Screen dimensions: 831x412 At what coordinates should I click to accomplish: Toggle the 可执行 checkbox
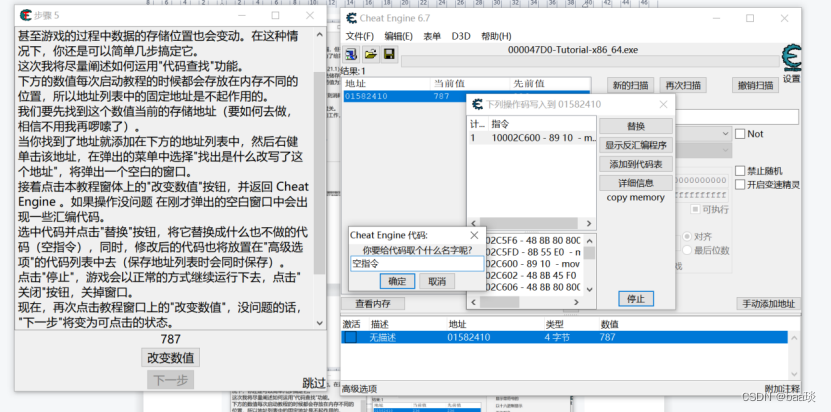pos(695,209)
